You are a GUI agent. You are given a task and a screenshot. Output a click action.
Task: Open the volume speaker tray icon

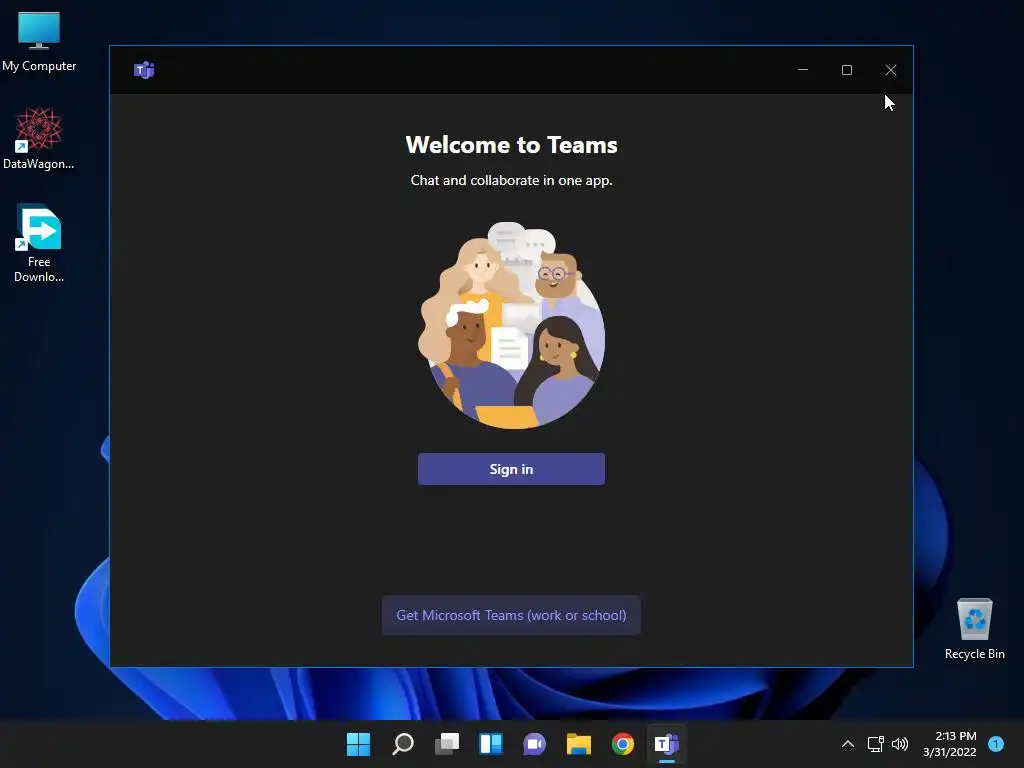pyautogui.click(x=900, y=744)
